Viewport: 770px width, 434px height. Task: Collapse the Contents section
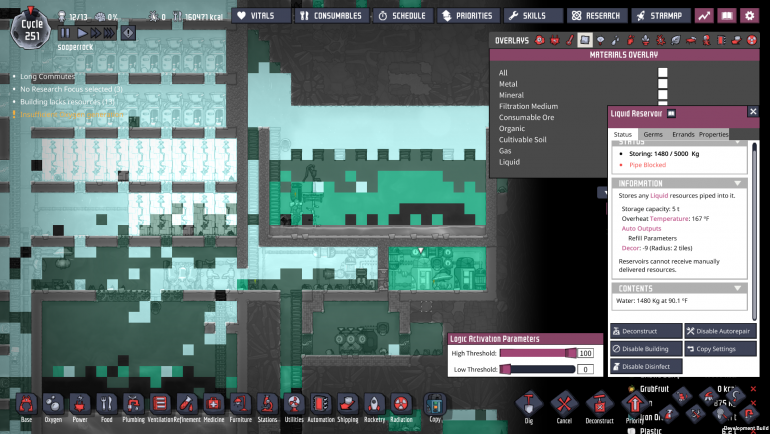[738, 288]
